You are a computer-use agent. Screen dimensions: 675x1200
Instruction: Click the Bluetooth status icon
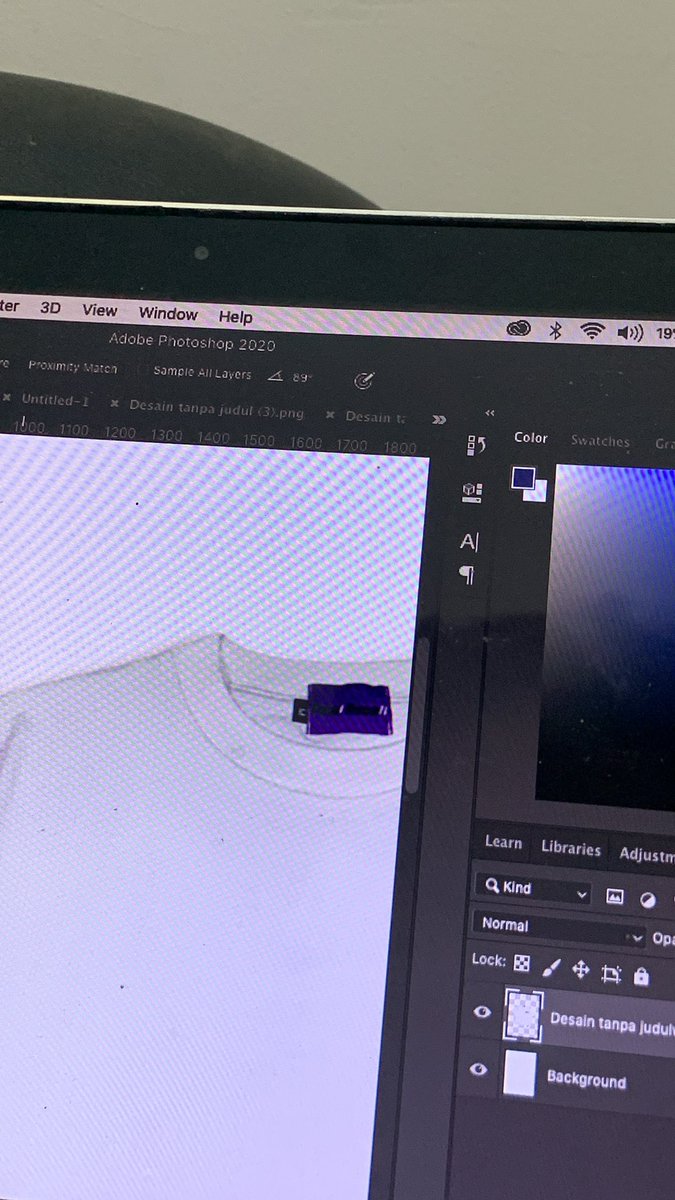click(x=556, y=330)
